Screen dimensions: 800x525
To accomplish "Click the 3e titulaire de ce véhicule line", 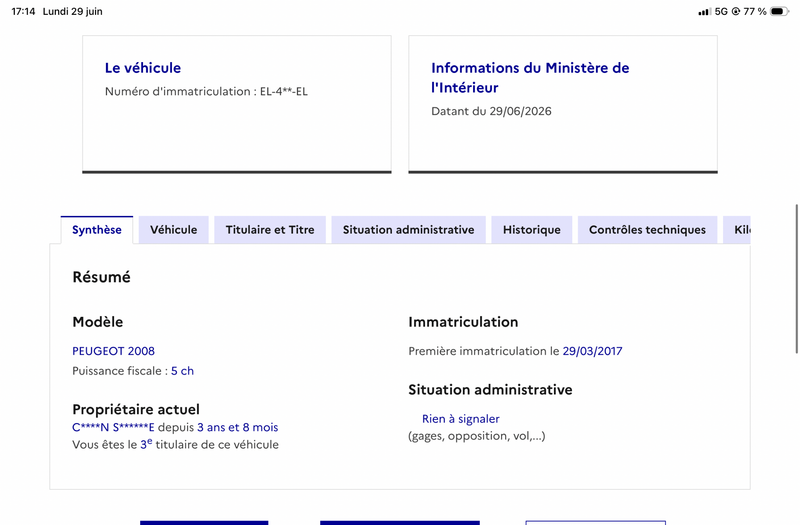I will [x=176, y=444].
